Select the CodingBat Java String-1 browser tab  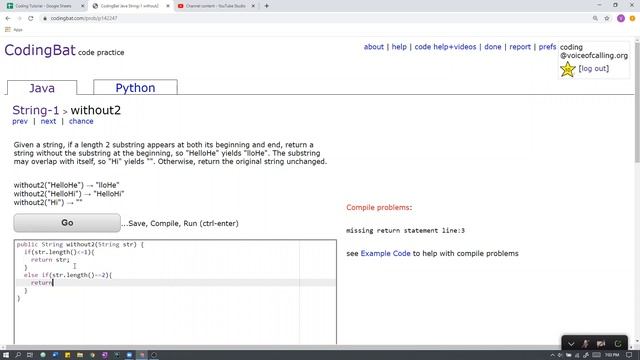pyautogui.click(x=129, y=6)
